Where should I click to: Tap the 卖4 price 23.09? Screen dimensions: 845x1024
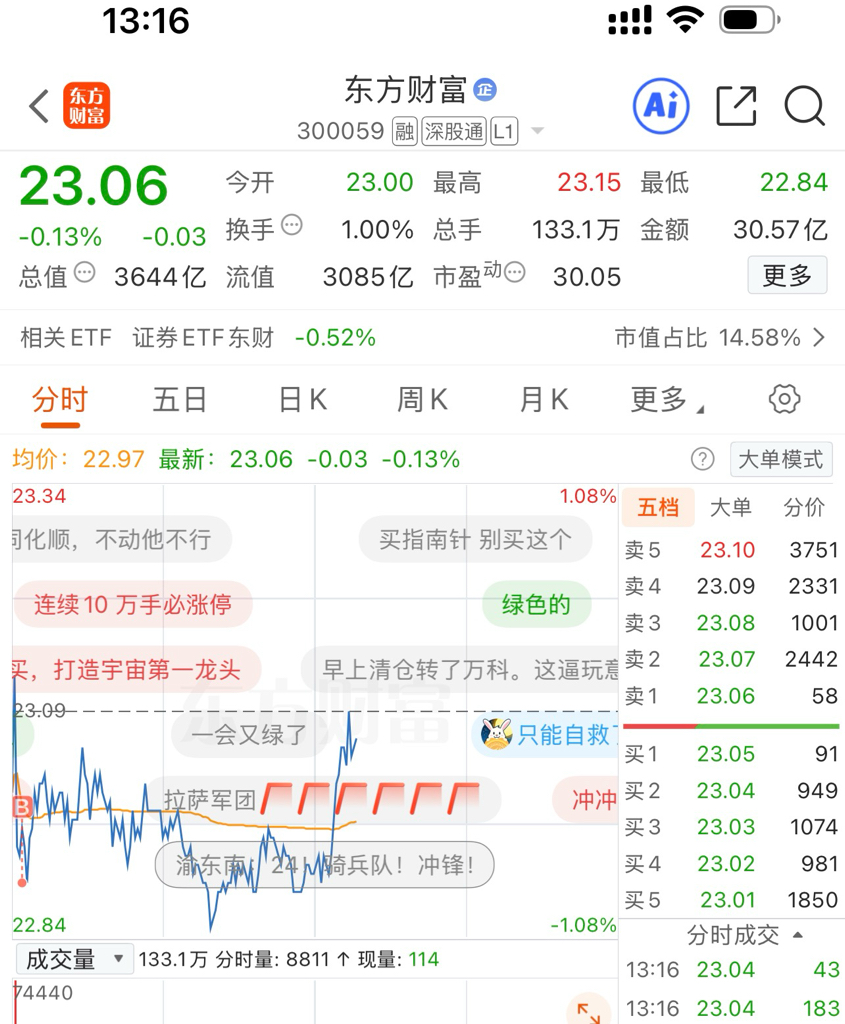pos(725,586)
